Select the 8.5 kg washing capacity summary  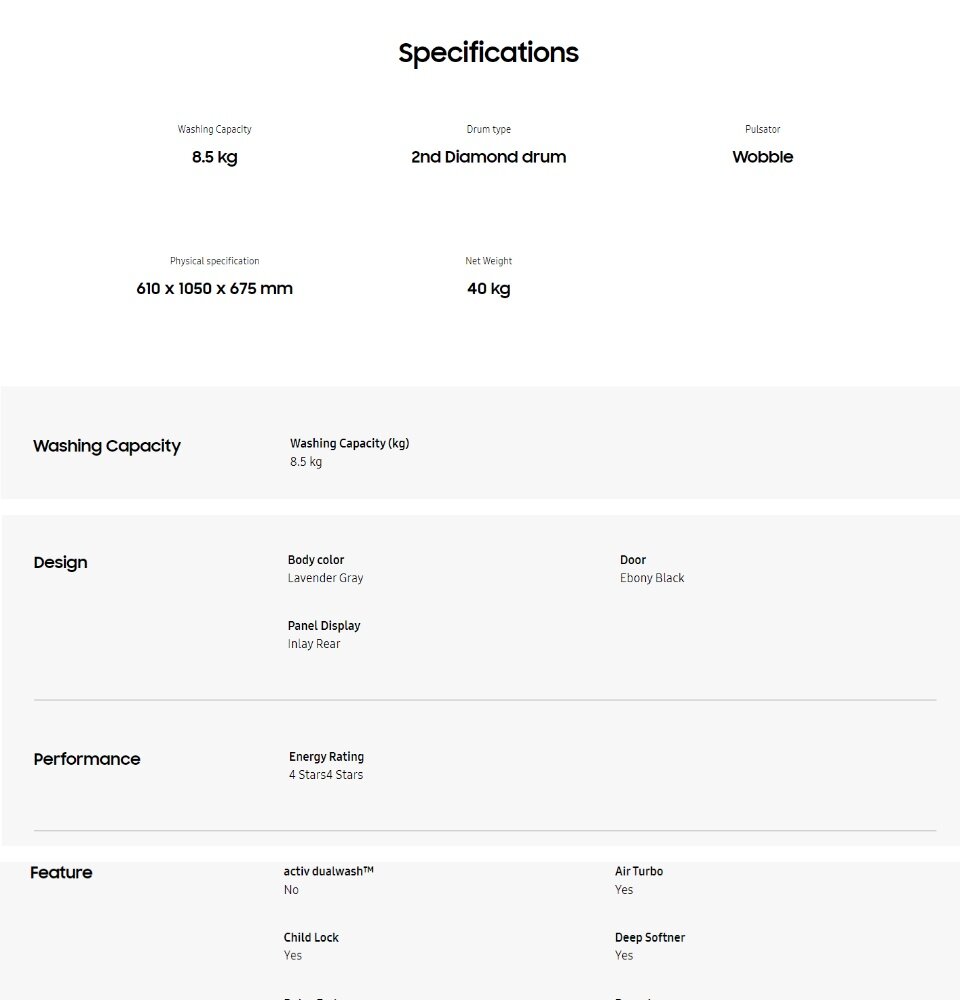pos(214,157)
